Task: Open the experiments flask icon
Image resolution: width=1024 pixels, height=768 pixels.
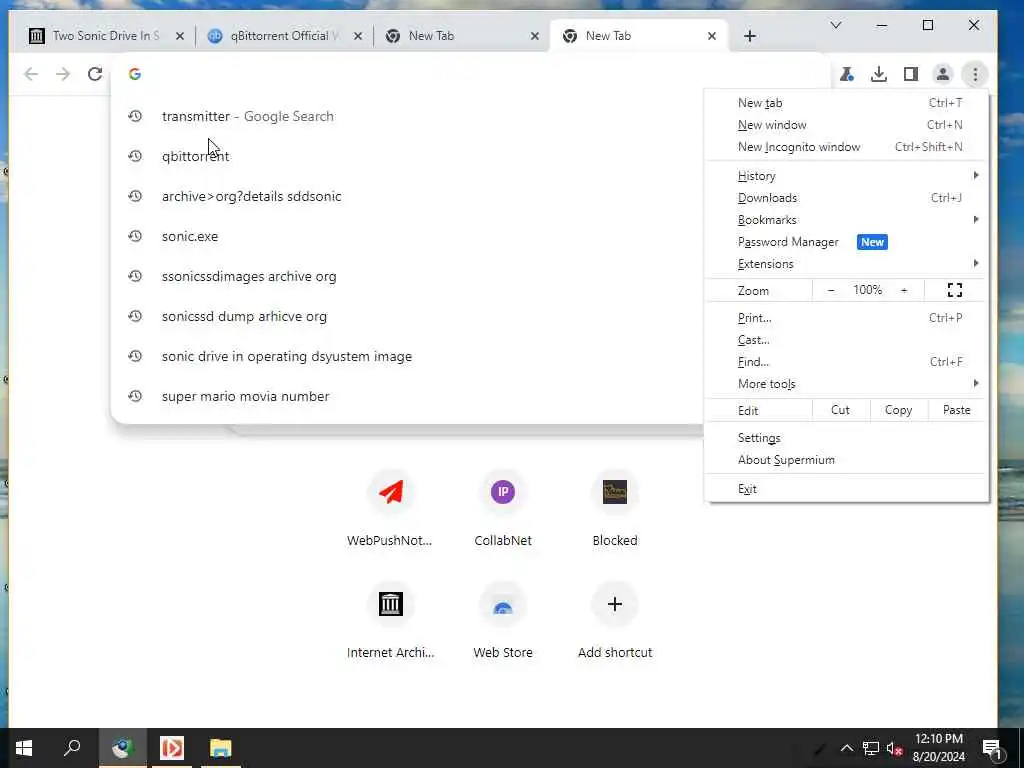Action: click(847, 74)
